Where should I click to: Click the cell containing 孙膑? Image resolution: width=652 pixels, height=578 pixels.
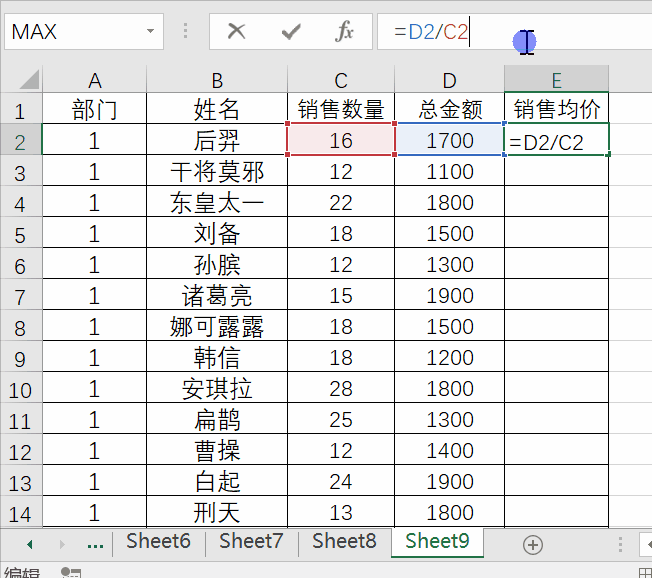(217, 264)
